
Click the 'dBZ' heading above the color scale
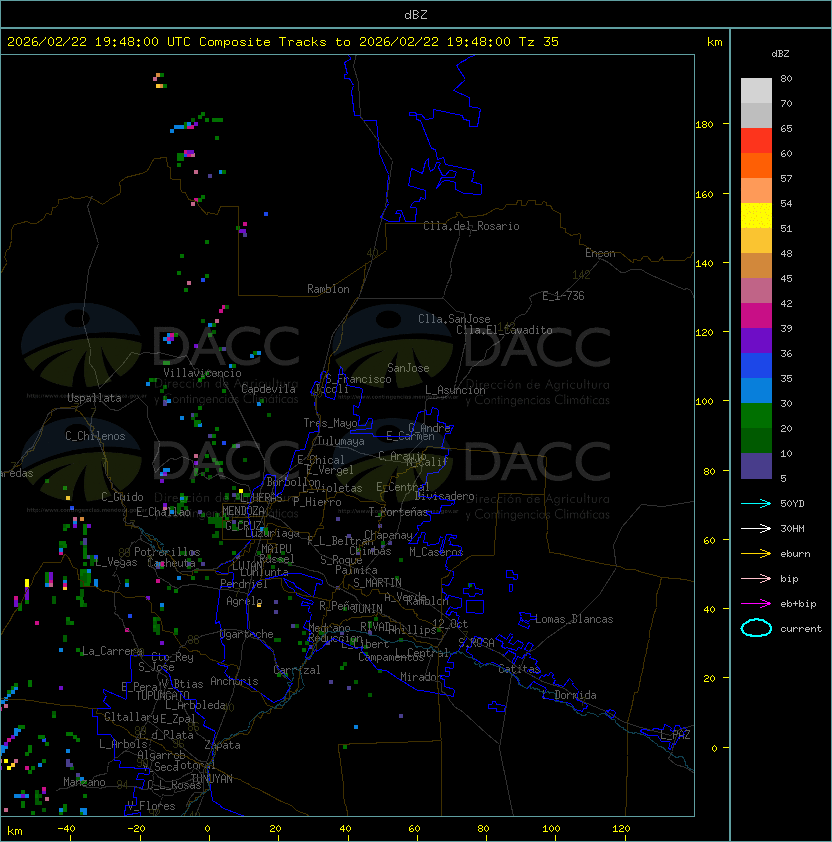(780, 54)
